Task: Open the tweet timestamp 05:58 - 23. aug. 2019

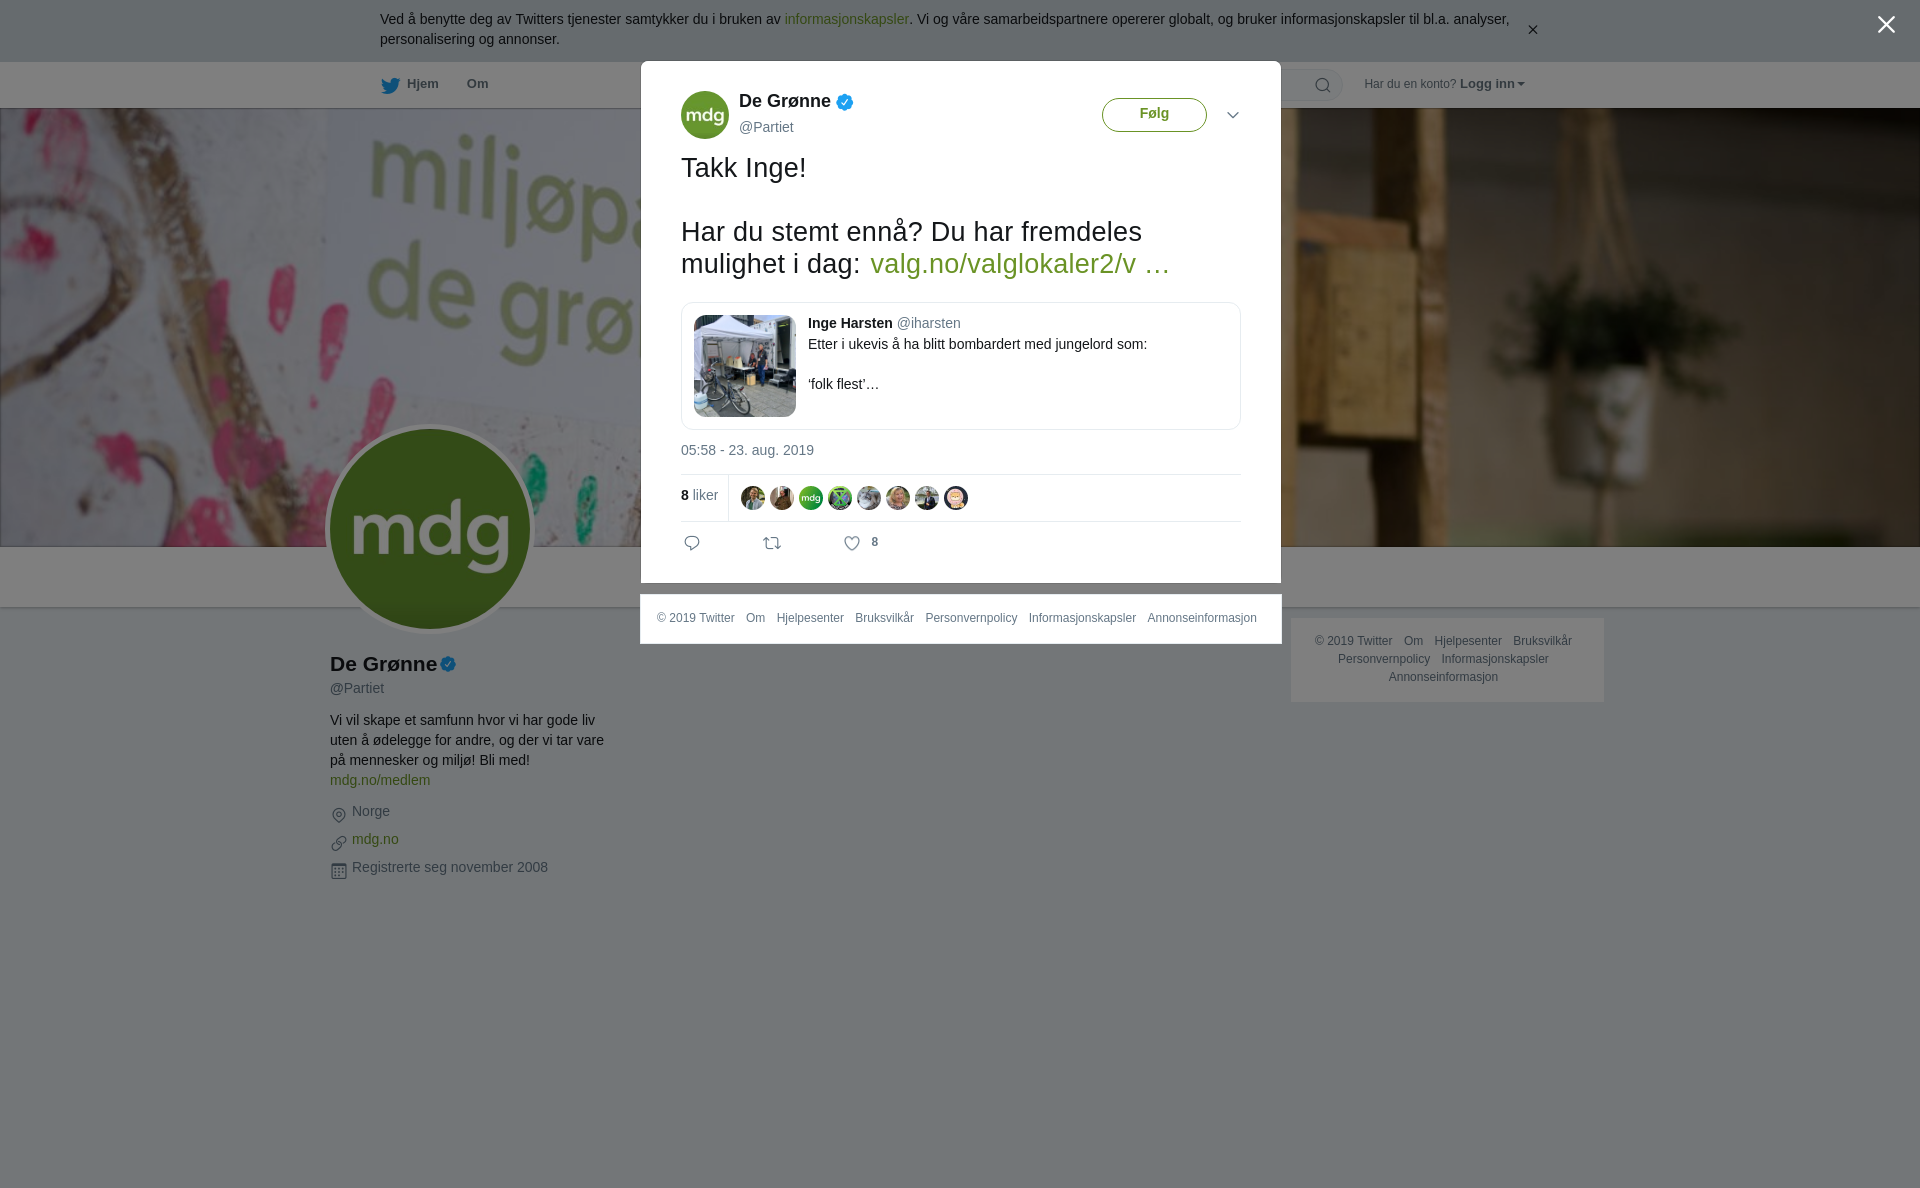Action: [747, 450]
